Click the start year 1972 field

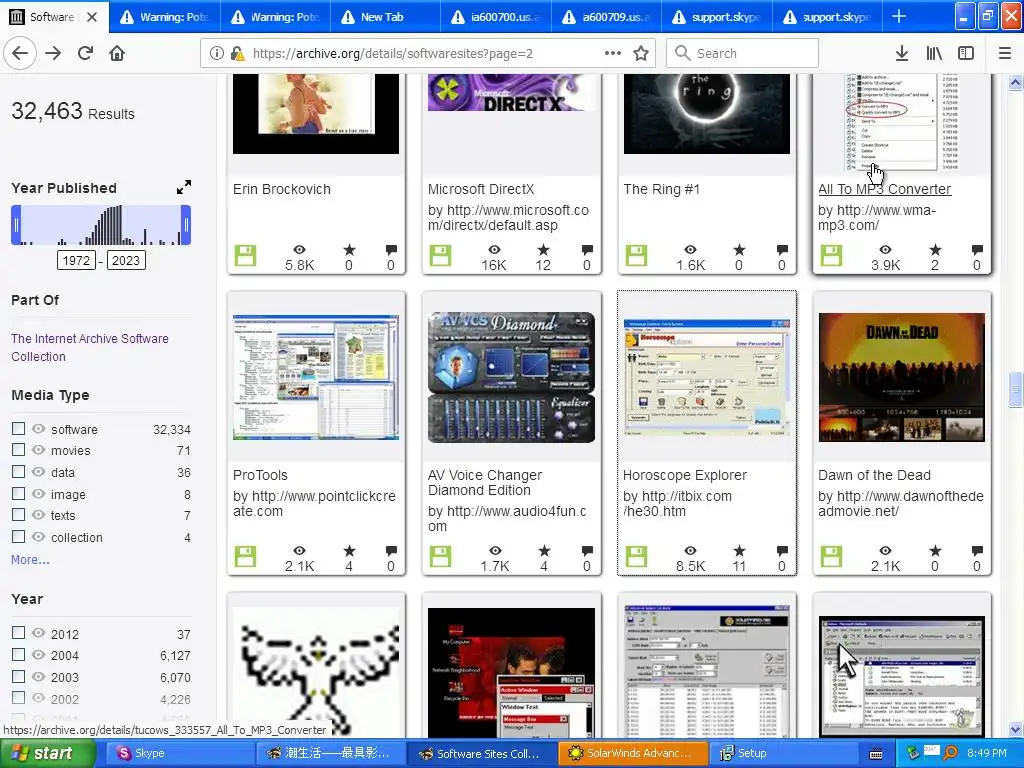click(x=76, y=261)
